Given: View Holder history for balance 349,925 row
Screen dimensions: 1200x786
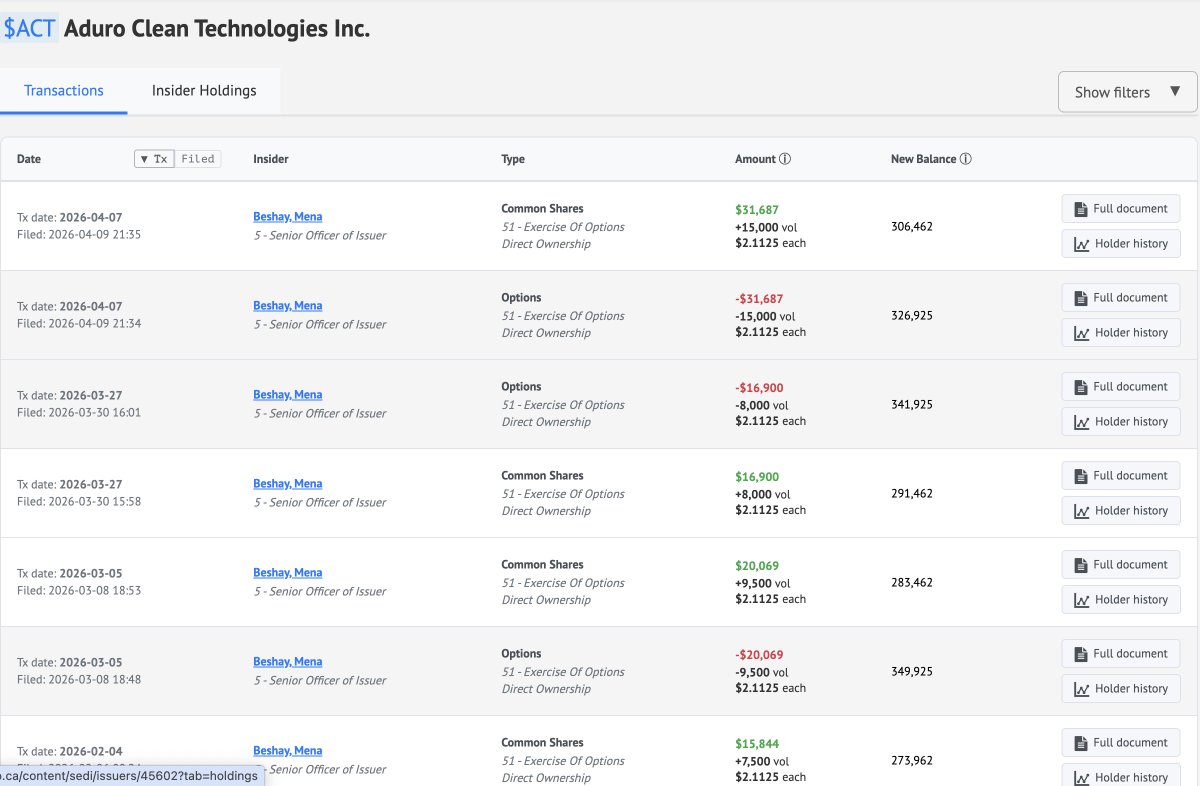Looking at the screenshot, I should click(x=1121, y=689).
